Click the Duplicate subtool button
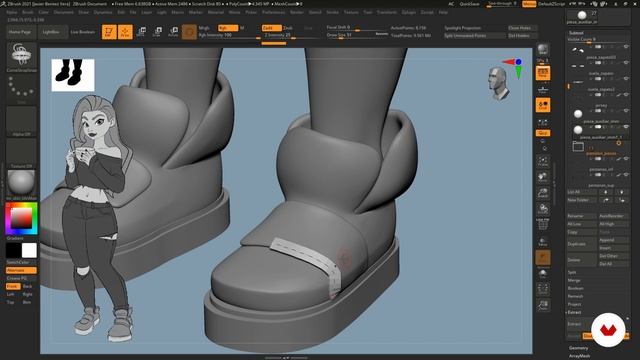640x360 pixels. (x=582, y=244)
